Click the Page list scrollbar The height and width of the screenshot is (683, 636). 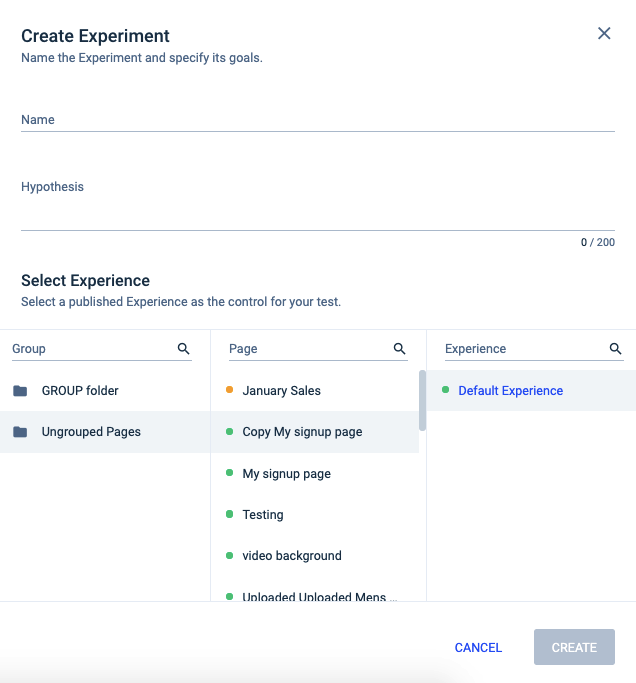422,400
